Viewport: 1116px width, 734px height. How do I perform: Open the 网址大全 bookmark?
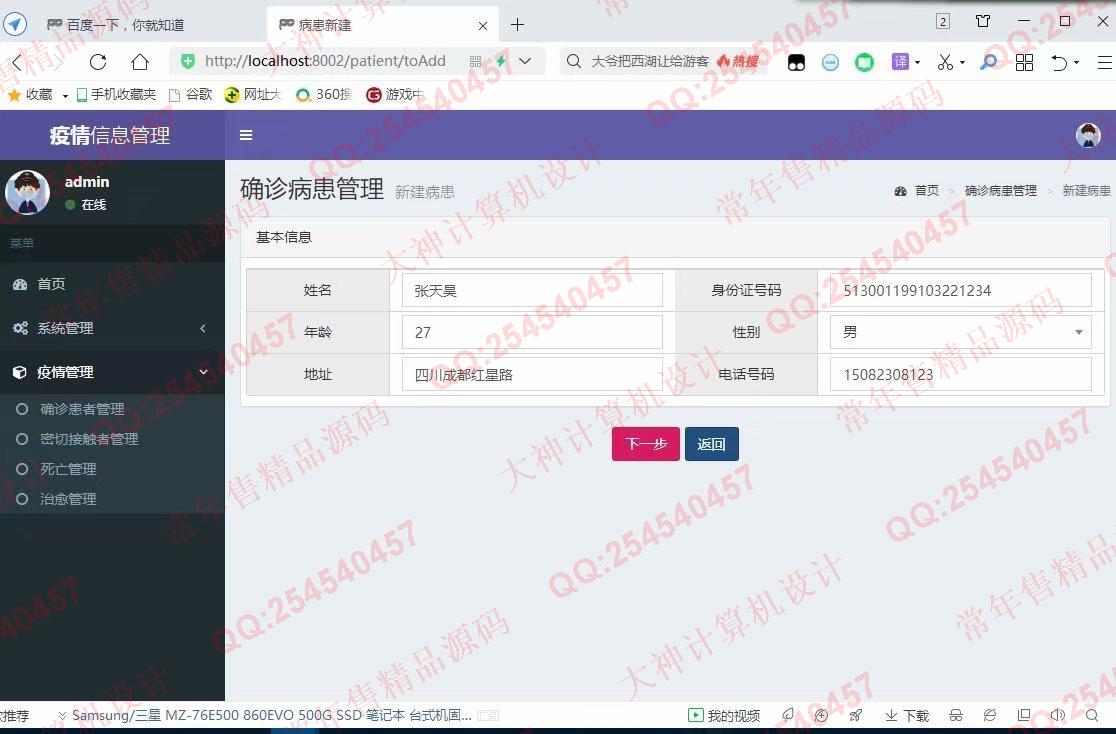(253, 94)
